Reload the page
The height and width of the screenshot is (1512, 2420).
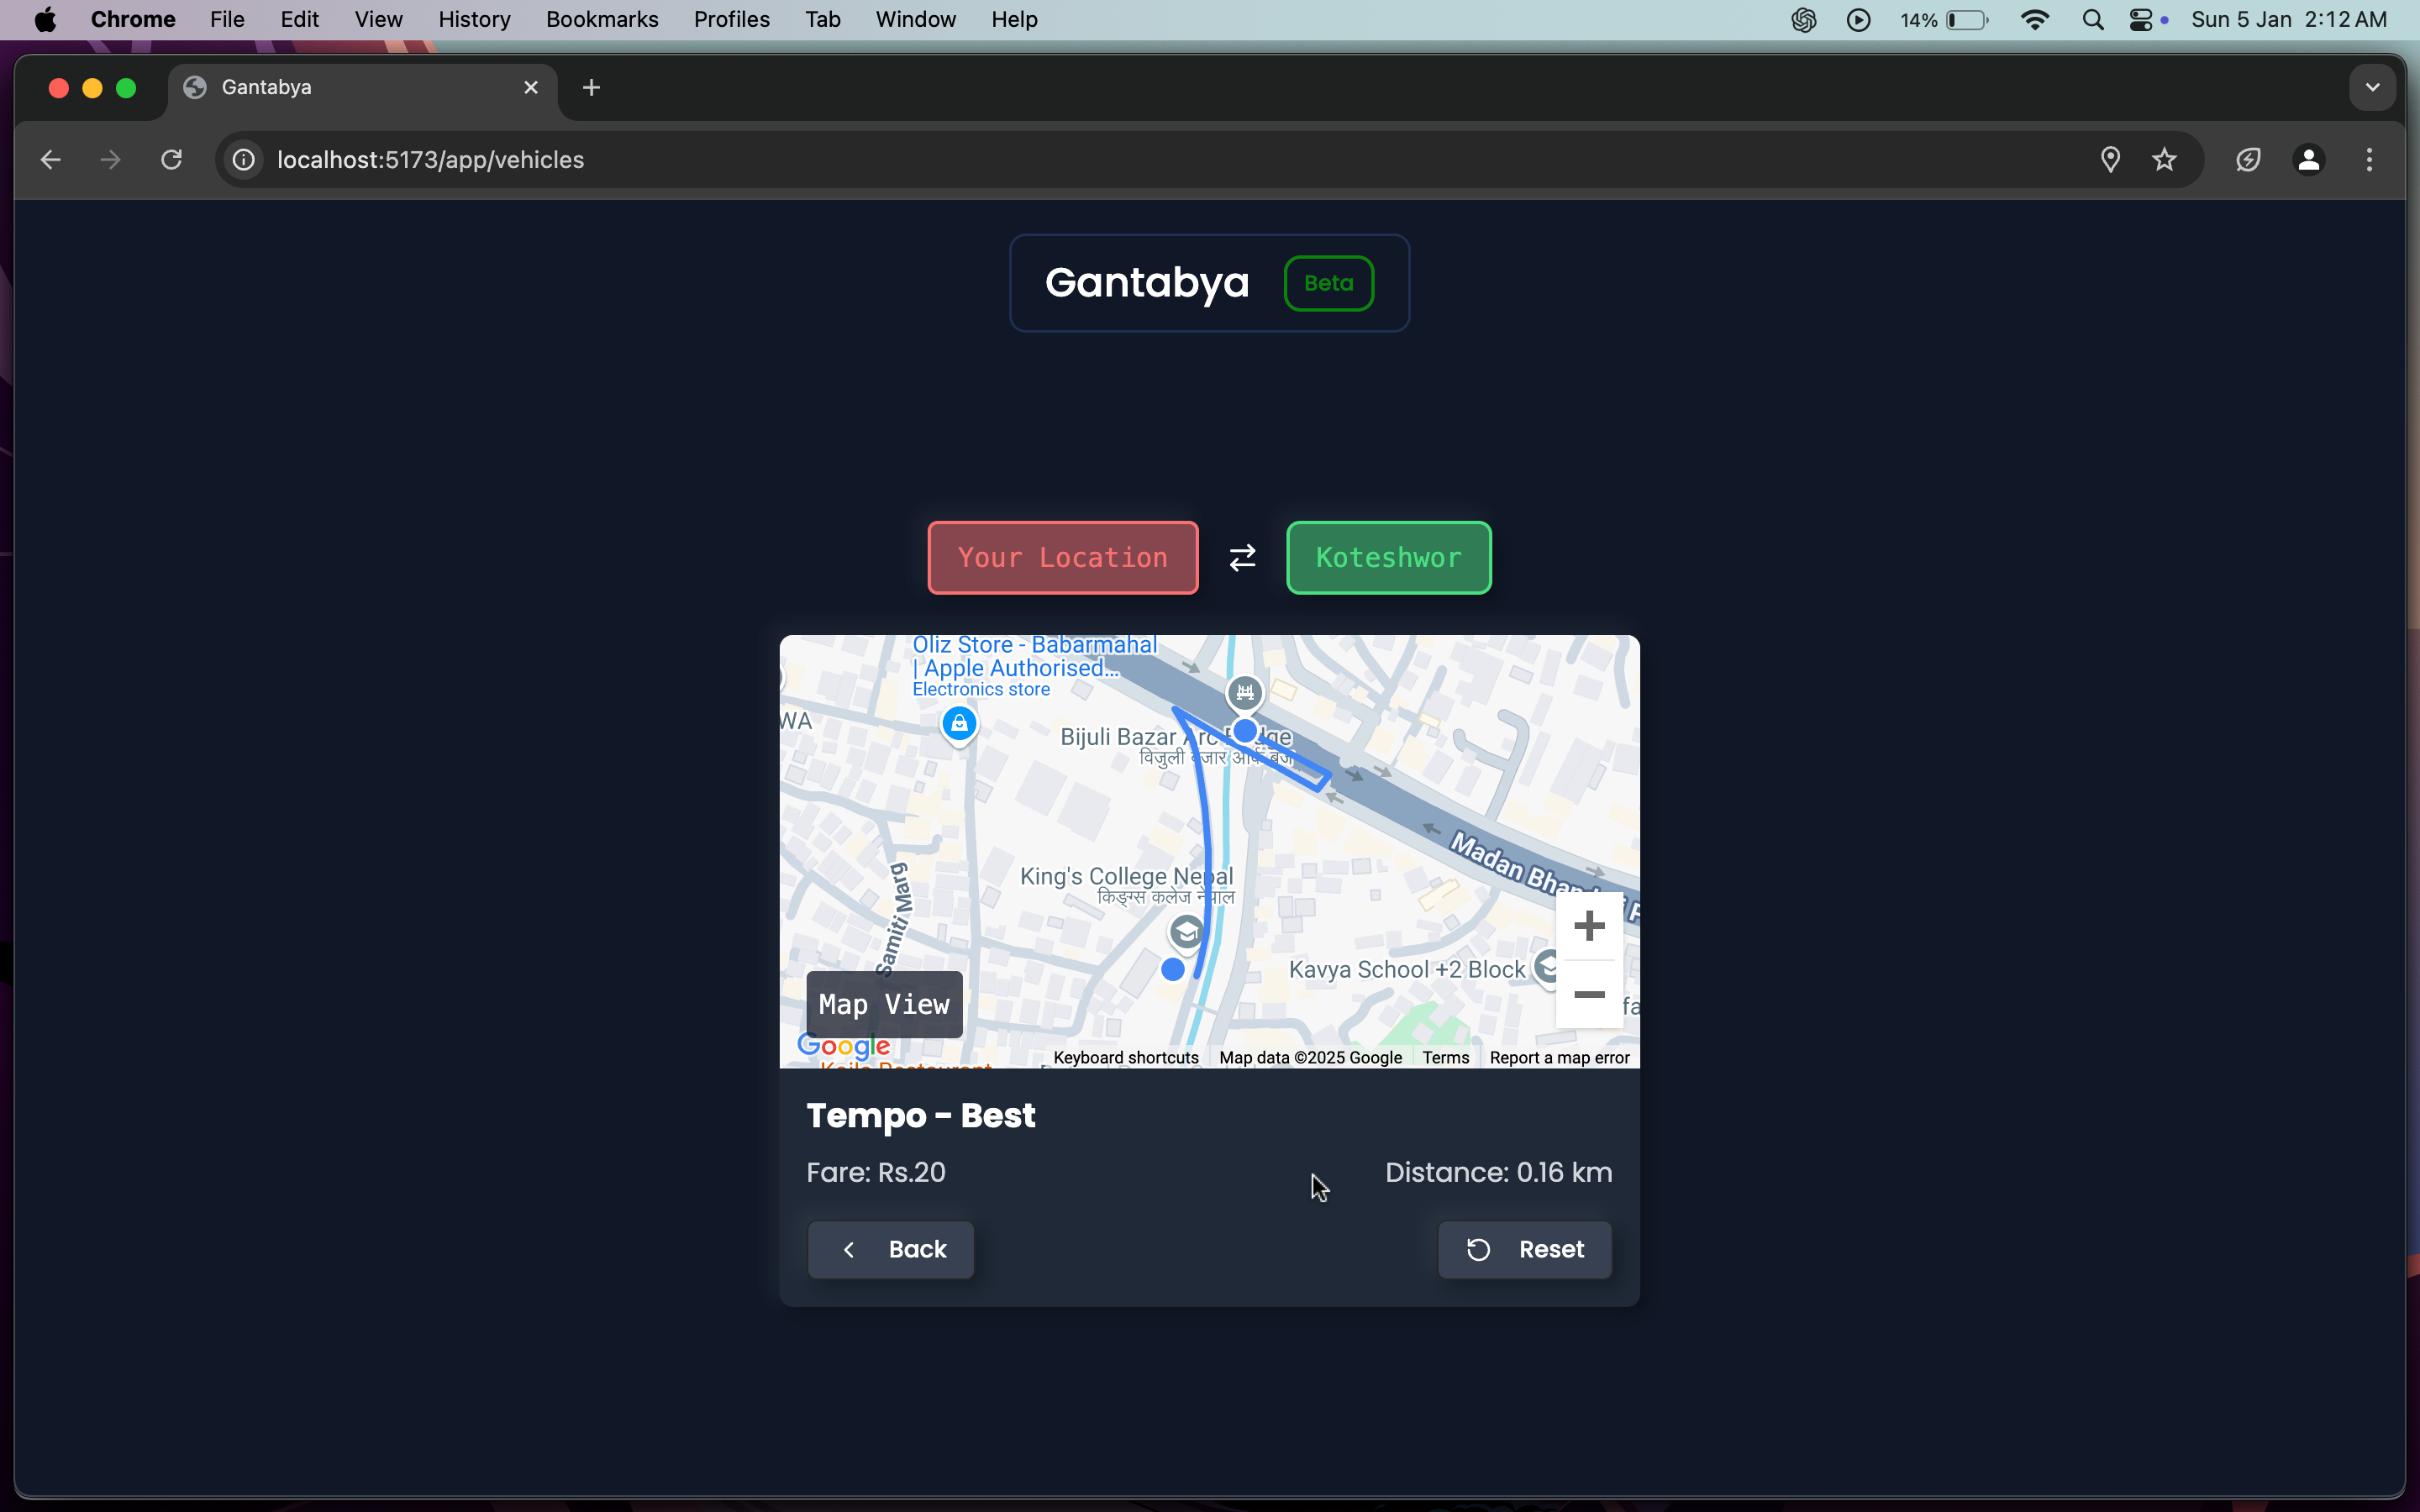(x=171, y=160)
